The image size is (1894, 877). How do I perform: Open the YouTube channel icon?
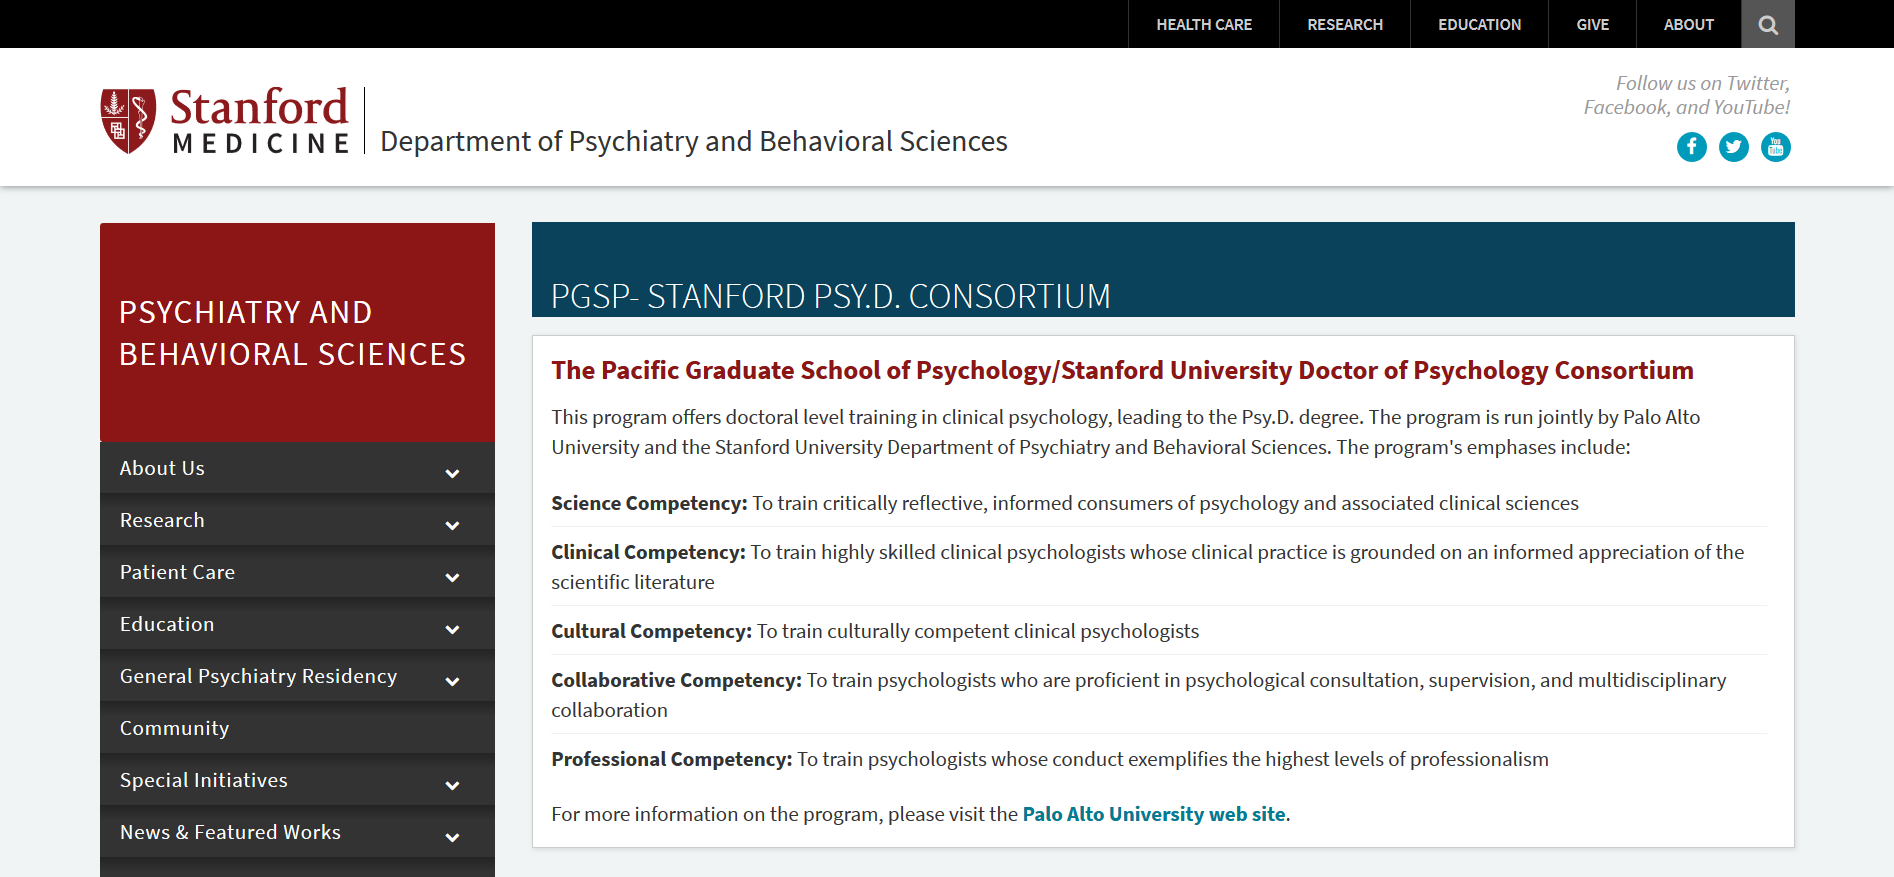[1776, 147]
